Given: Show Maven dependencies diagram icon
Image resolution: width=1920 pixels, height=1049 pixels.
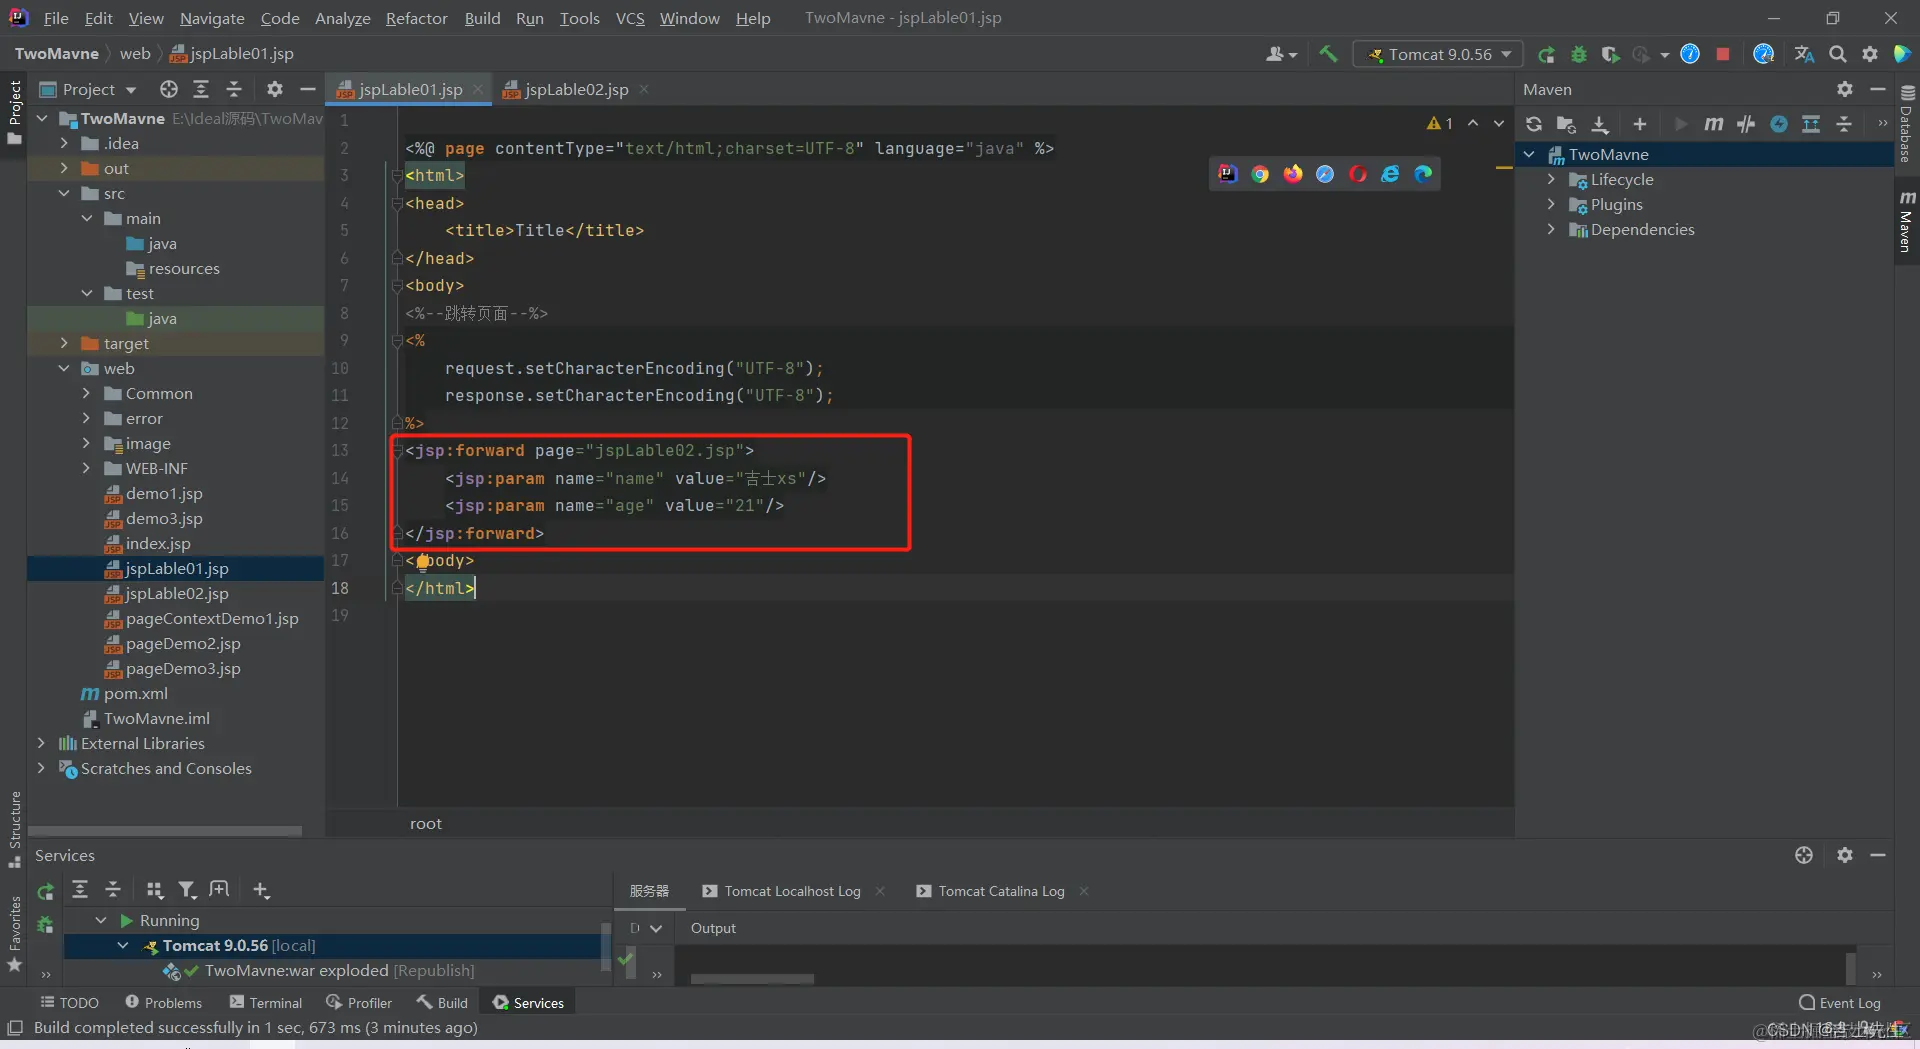Looking at the screenshot, I should (x=1811, y=124).
